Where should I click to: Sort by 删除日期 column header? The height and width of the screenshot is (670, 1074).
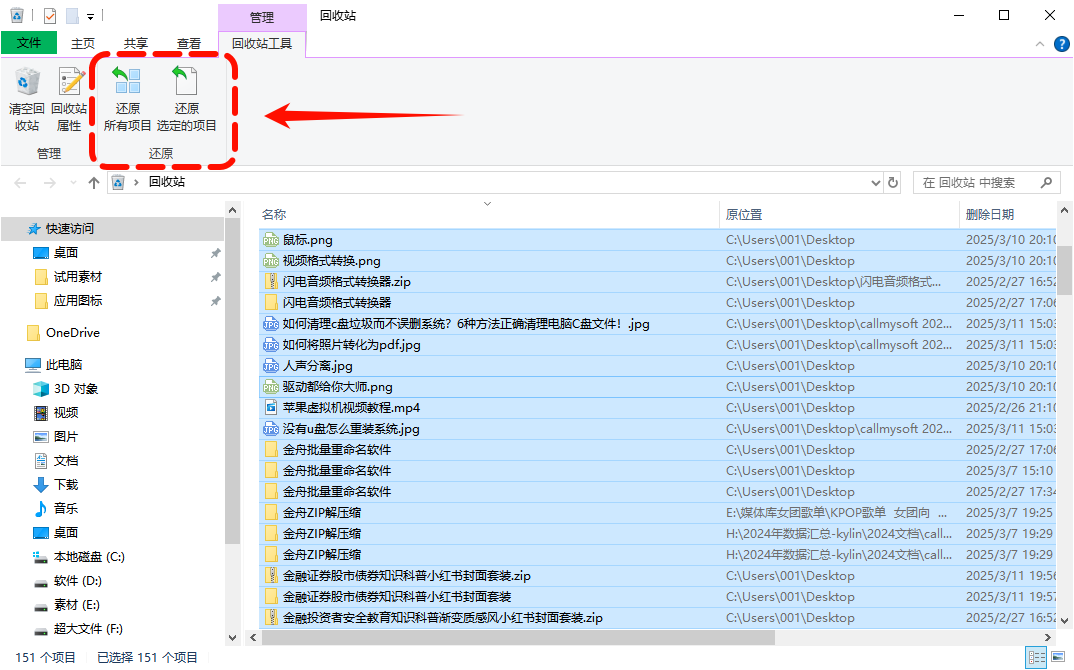click(x=990, y=214)
